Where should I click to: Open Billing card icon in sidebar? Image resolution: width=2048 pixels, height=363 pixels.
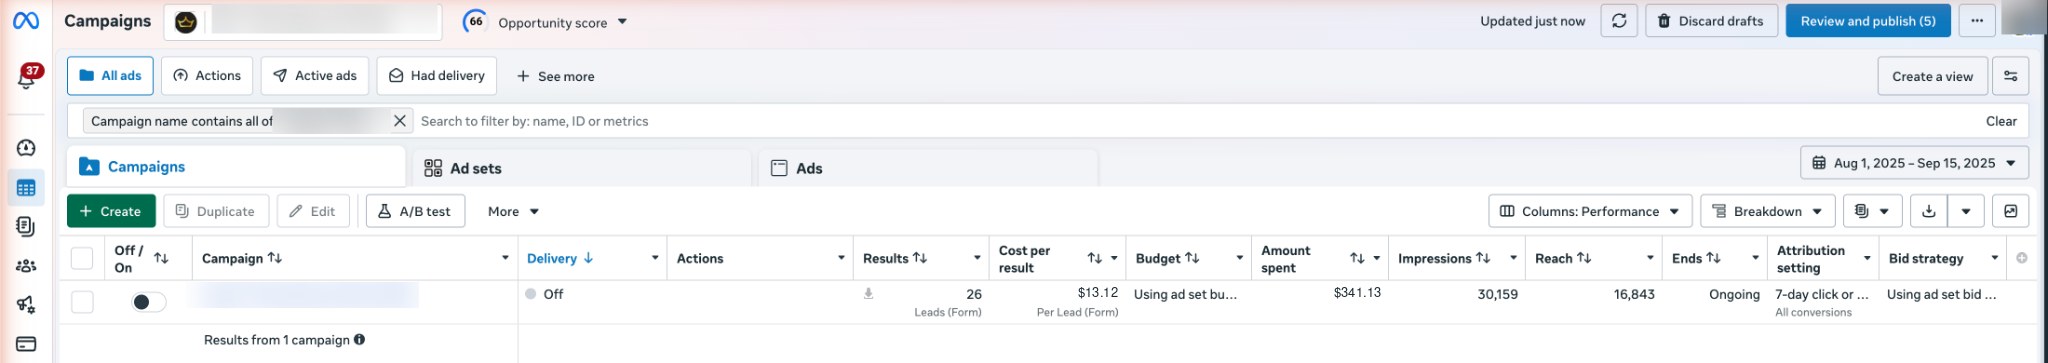point(26,344)
